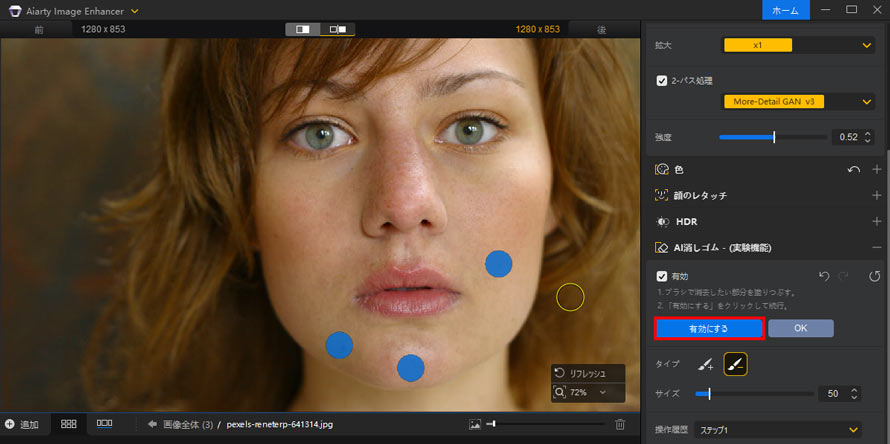The image size is (890, 444).
Task: Switch to grid thumbnail view
Action: point(69,424)
